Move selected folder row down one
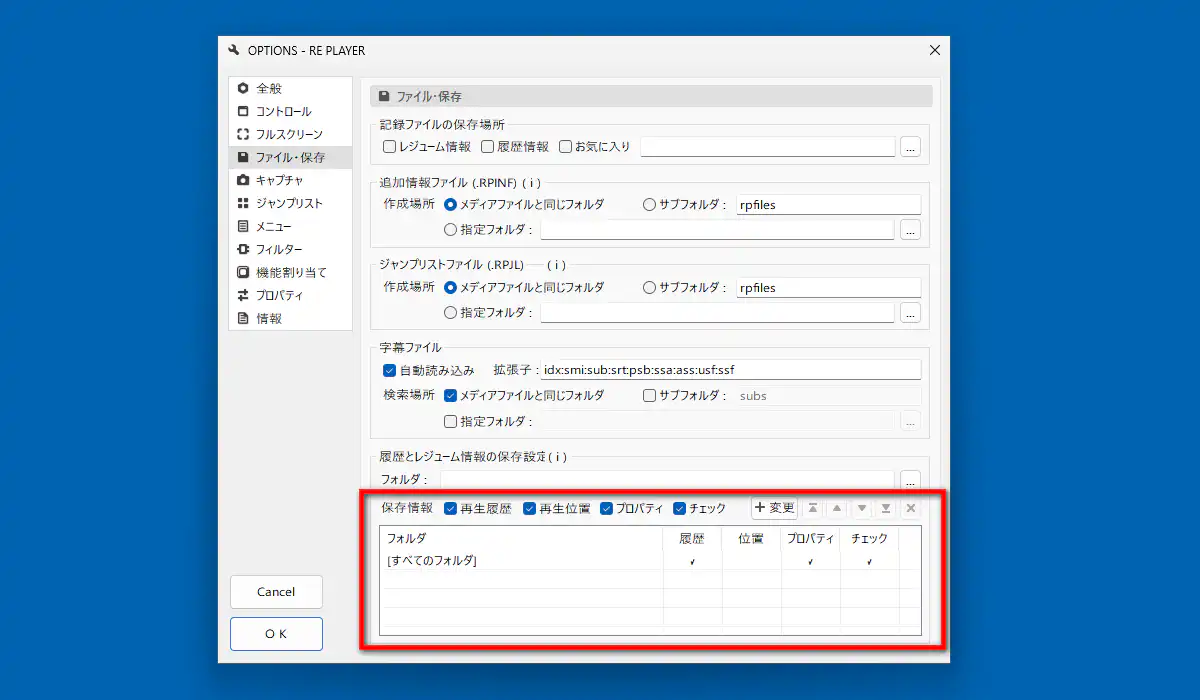The width and height of the screenshot is (1200, 700). point(861,508)
